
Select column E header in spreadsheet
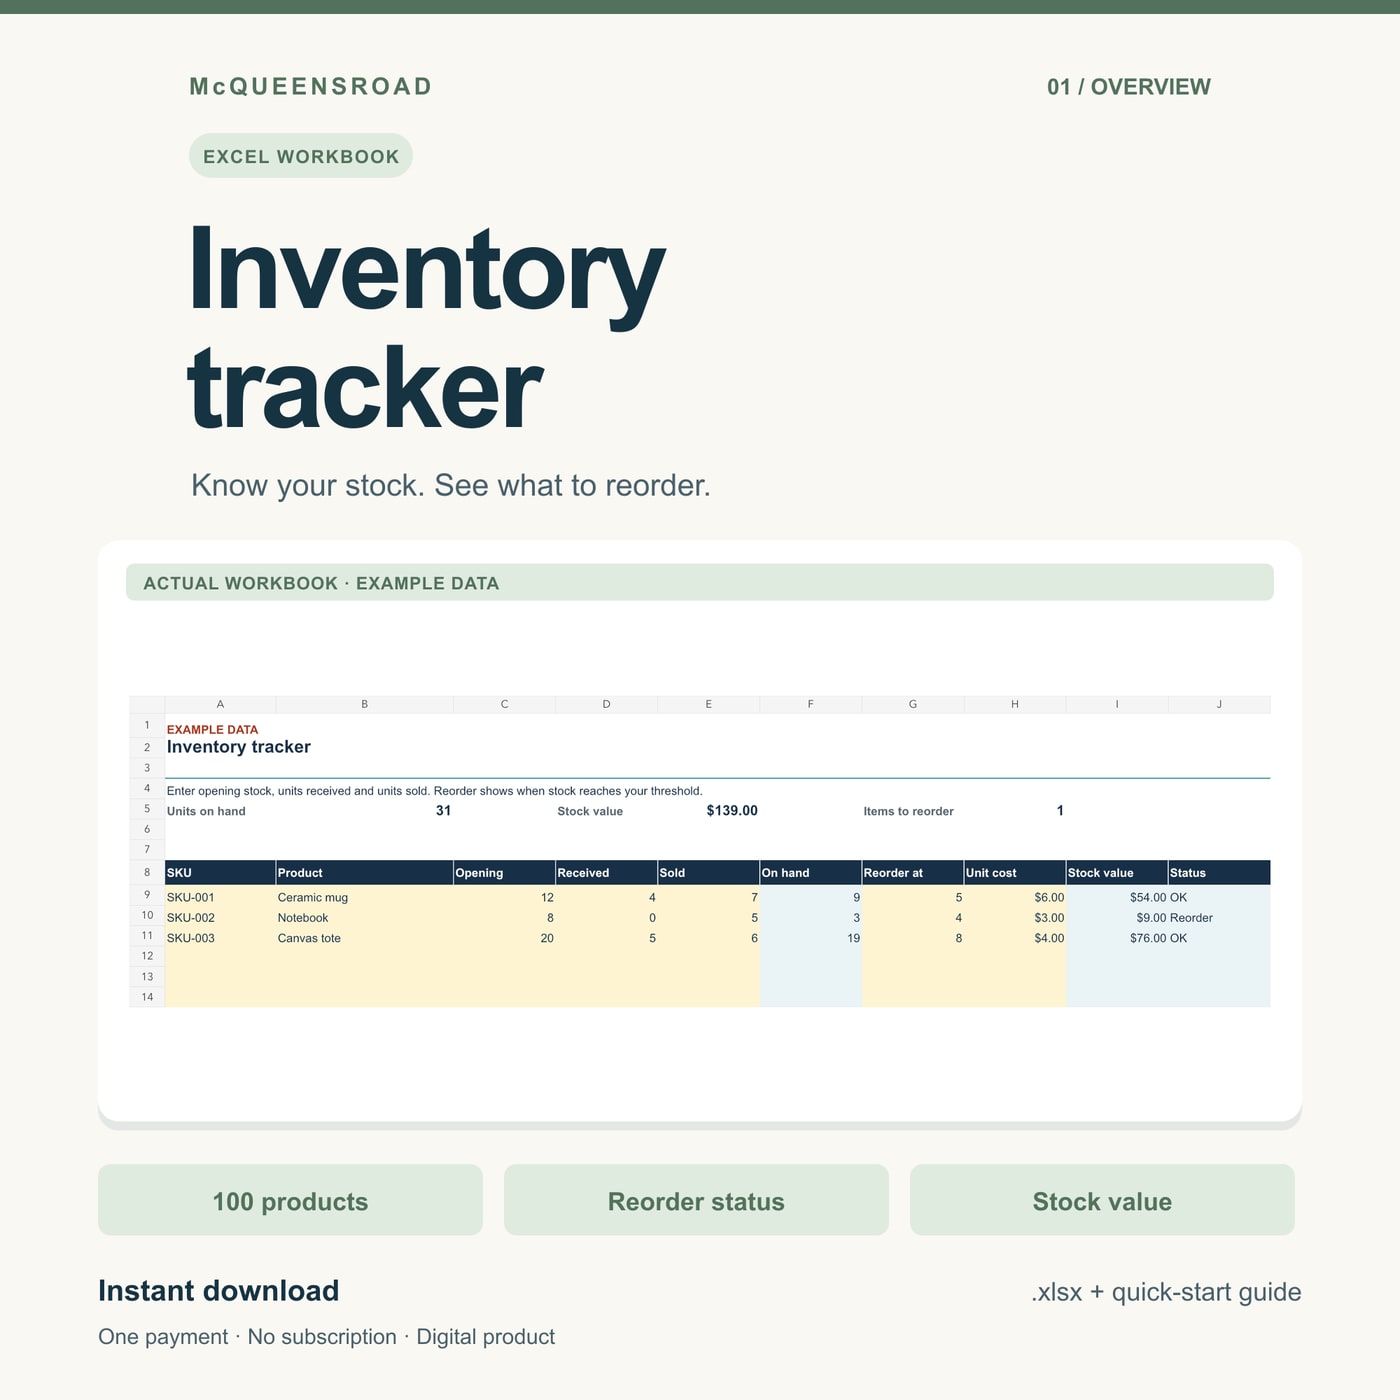pyautogui.click(x=709, y=704)
